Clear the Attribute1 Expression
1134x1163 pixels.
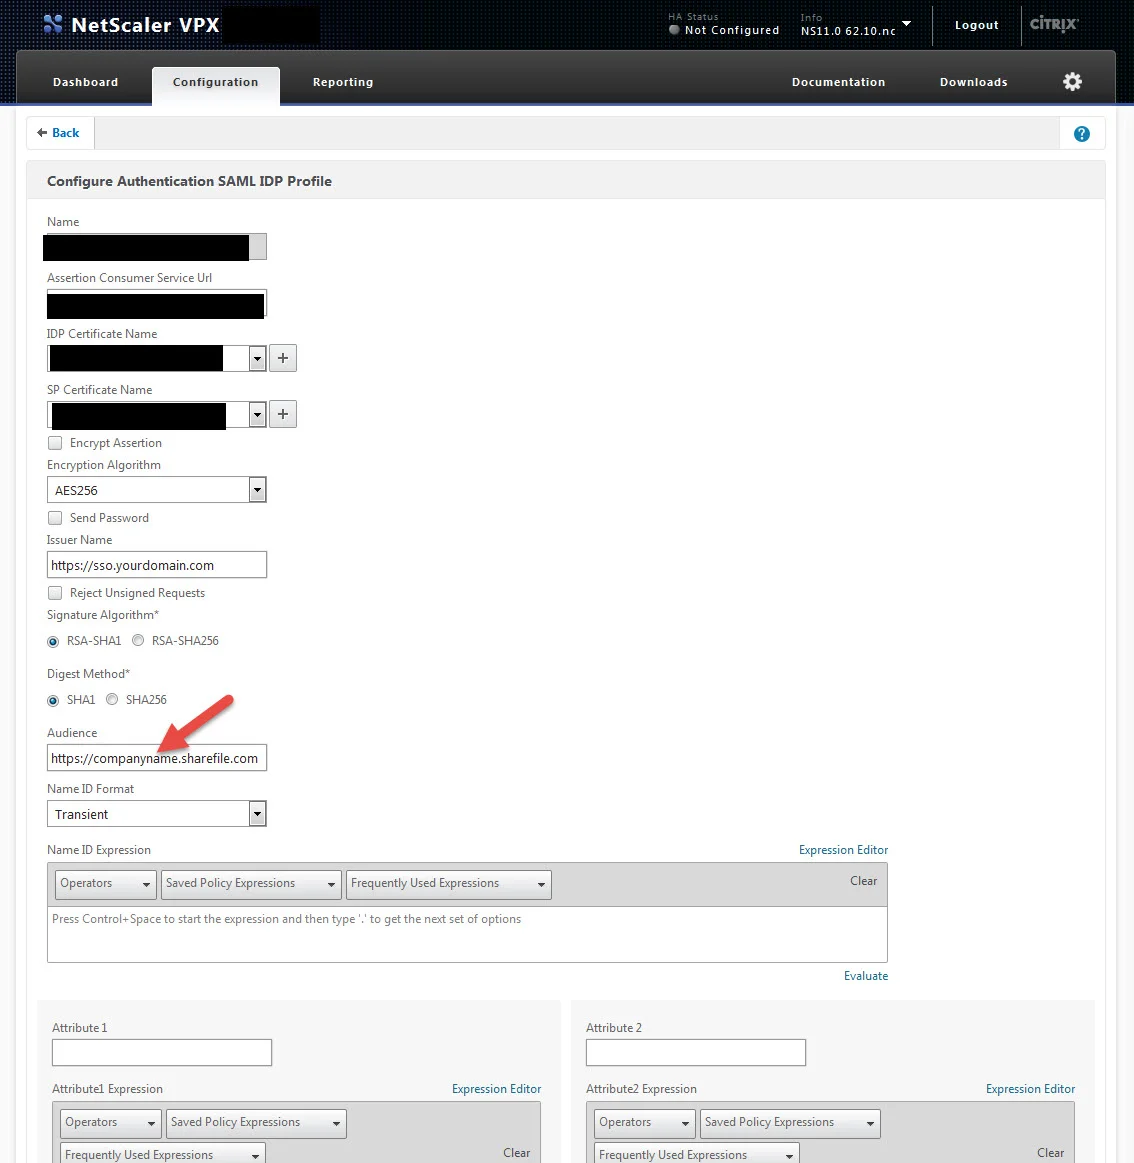point(516,1153)
